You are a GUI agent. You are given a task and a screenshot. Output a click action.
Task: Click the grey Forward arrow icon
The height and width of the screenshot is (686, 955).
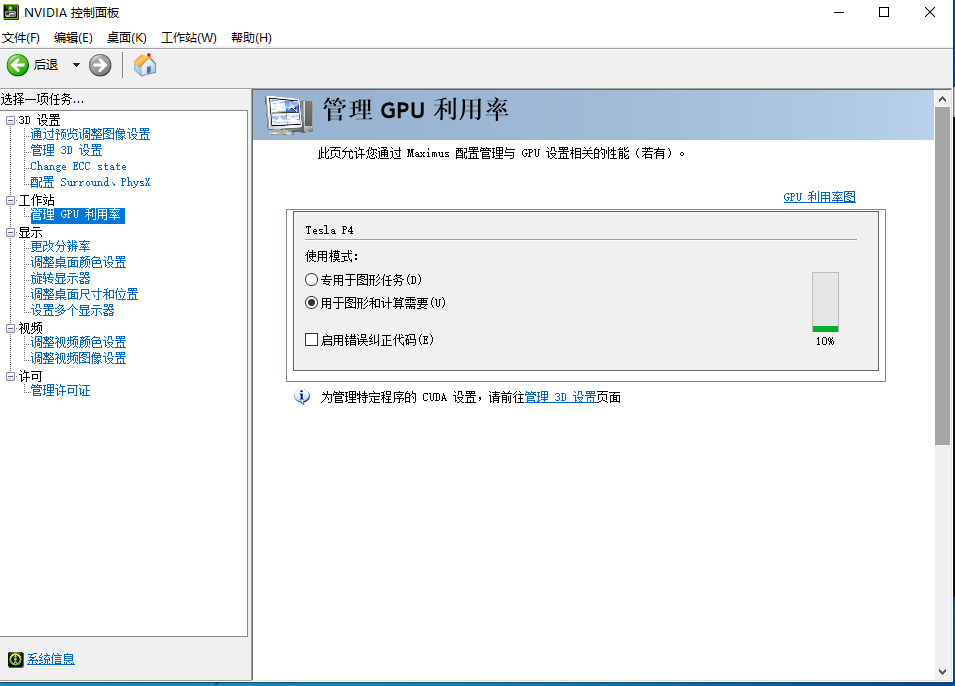[100, 65]
